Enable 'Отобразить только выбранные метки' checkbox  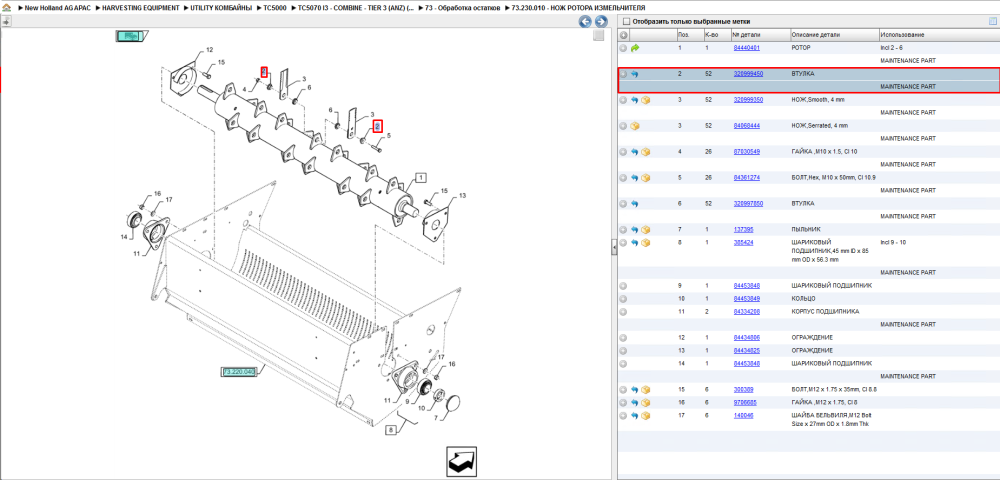(x=626, y=21)
